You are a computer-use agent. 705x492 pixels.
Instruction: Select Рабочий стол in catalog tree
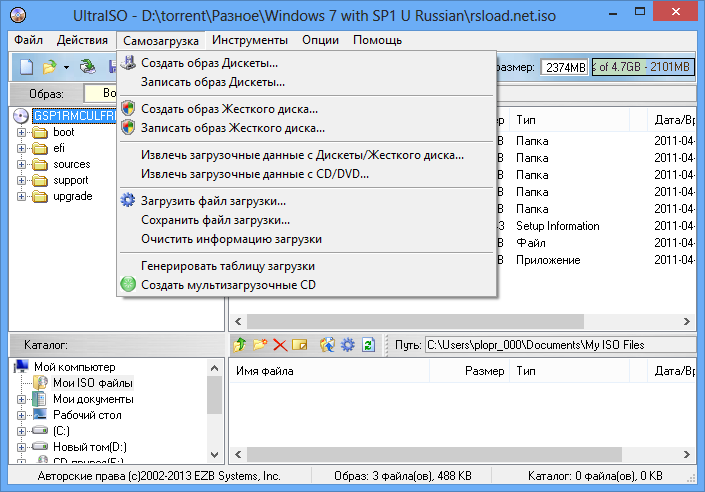(87, 415)
